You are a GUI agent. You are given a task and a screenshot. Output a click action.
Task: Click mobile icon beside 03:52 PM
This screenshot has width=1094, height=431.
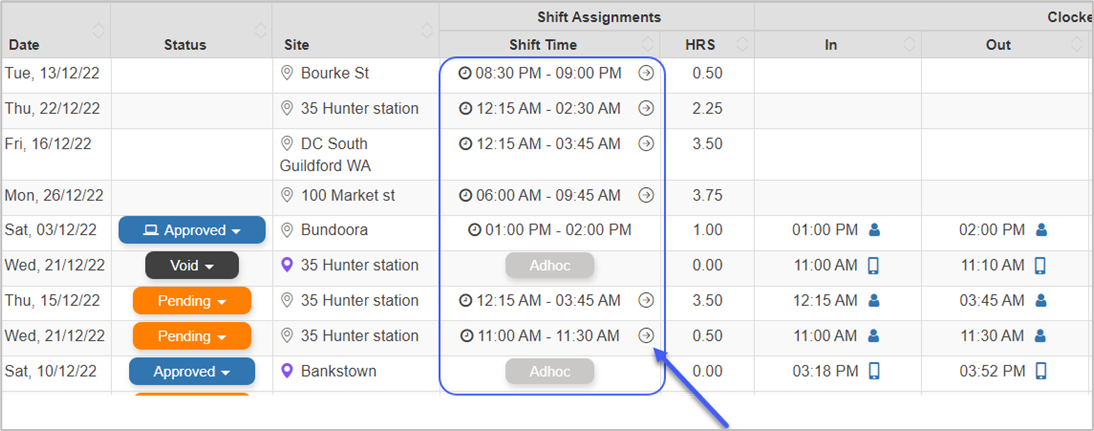point(1040,371)
